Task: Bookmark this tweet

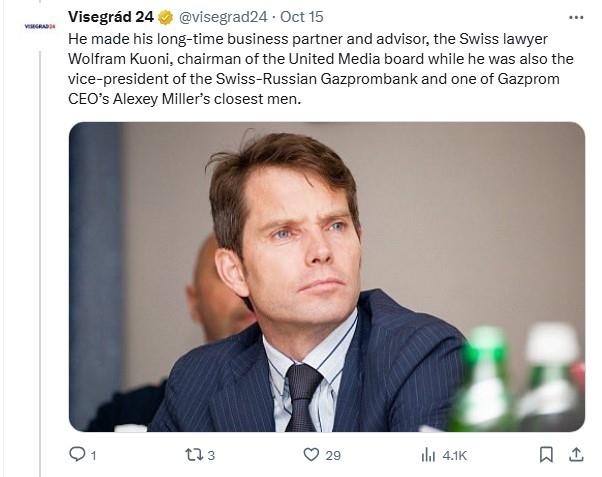Action: pos(546,454)
